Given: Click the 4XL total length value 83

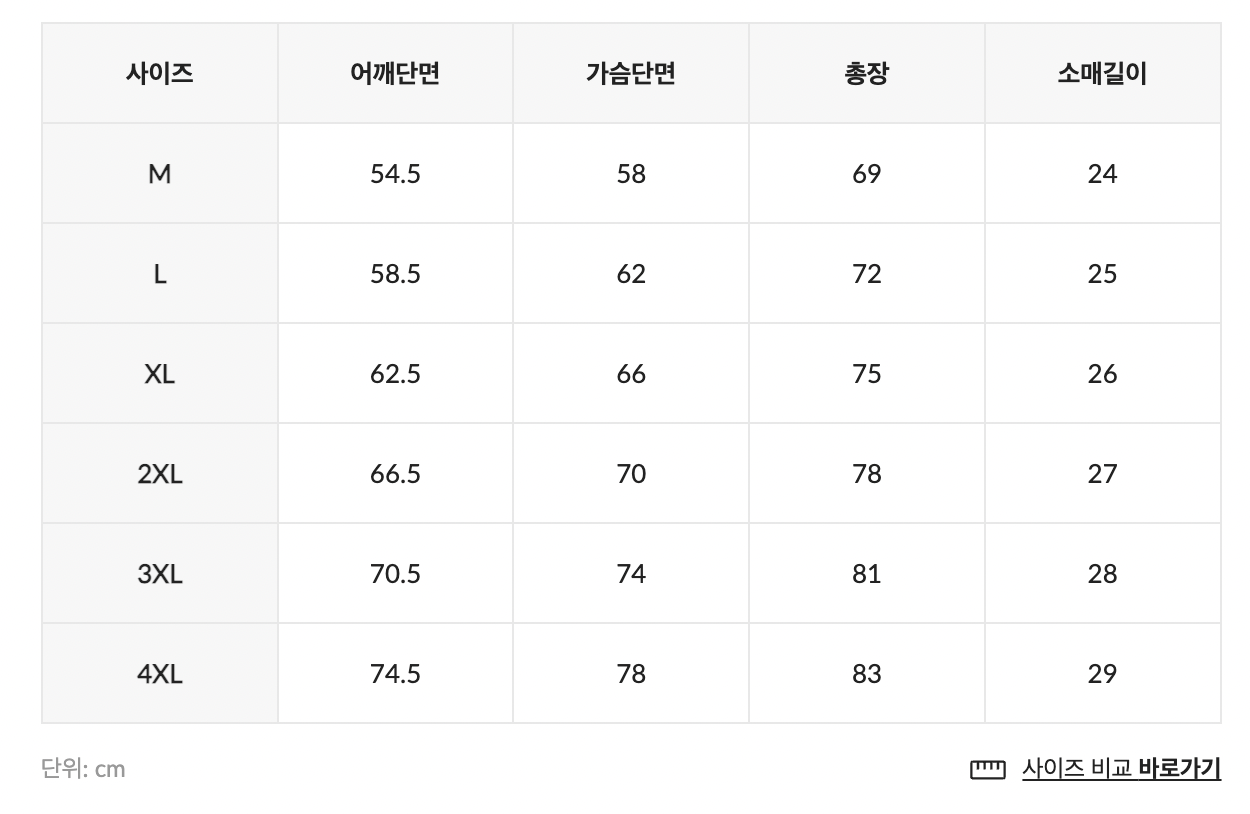Looking at the screenshot, I should (866, 674).
